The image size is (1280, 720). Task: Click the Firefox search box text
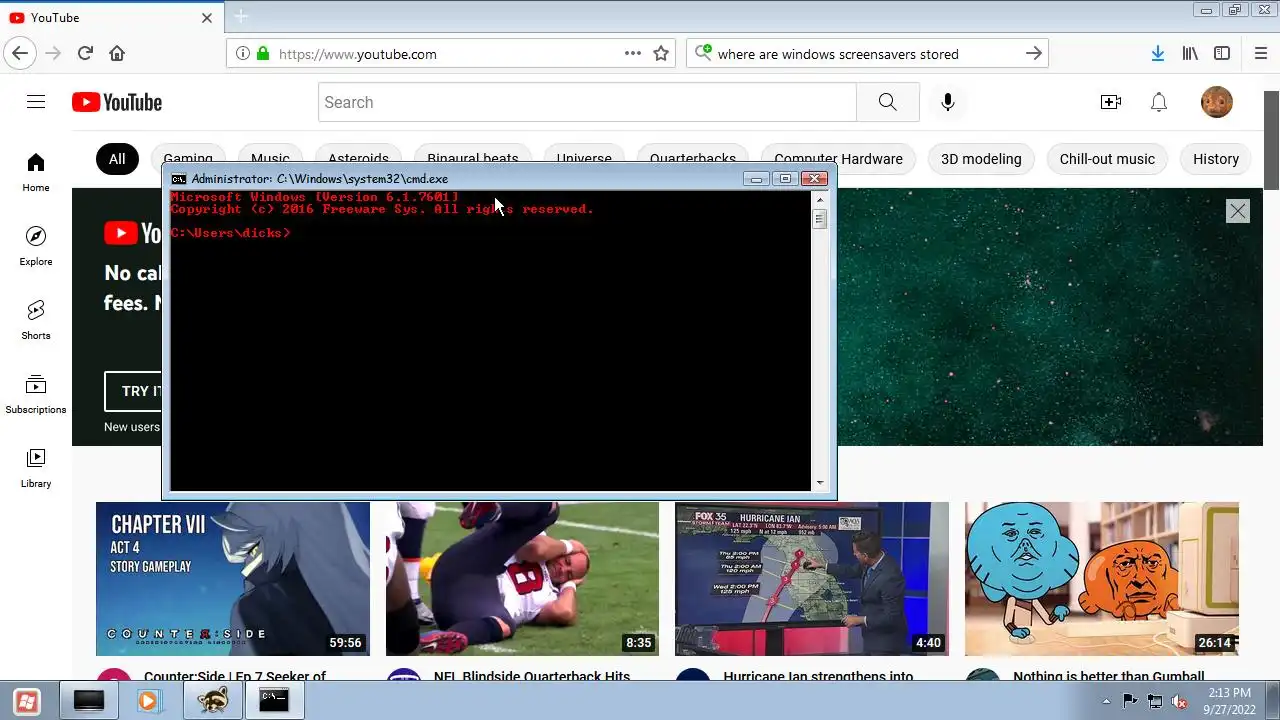point(838,54)
